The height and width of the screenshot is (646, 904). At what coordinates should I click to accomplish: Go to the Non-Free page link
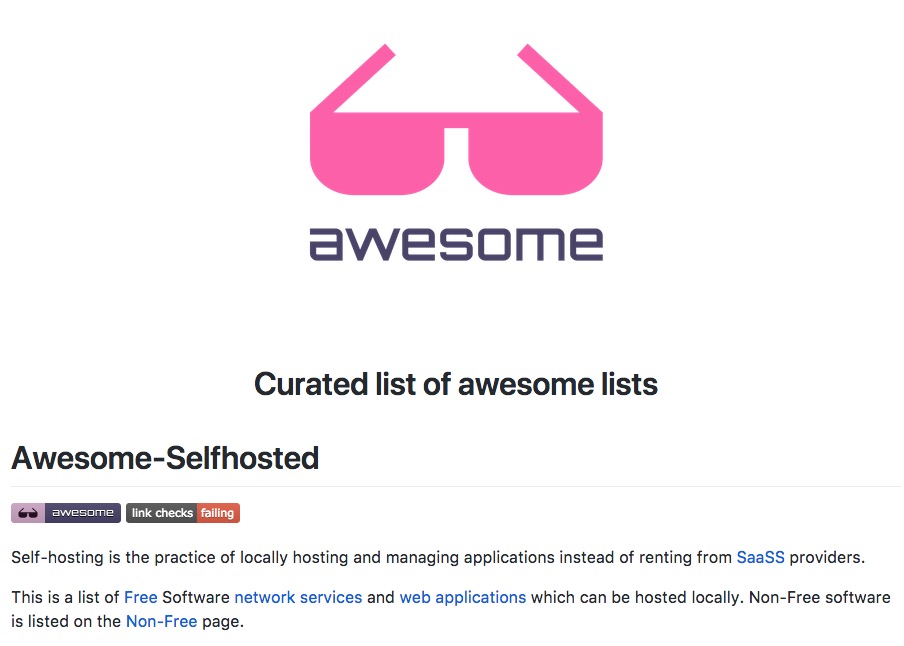point(161,621)
